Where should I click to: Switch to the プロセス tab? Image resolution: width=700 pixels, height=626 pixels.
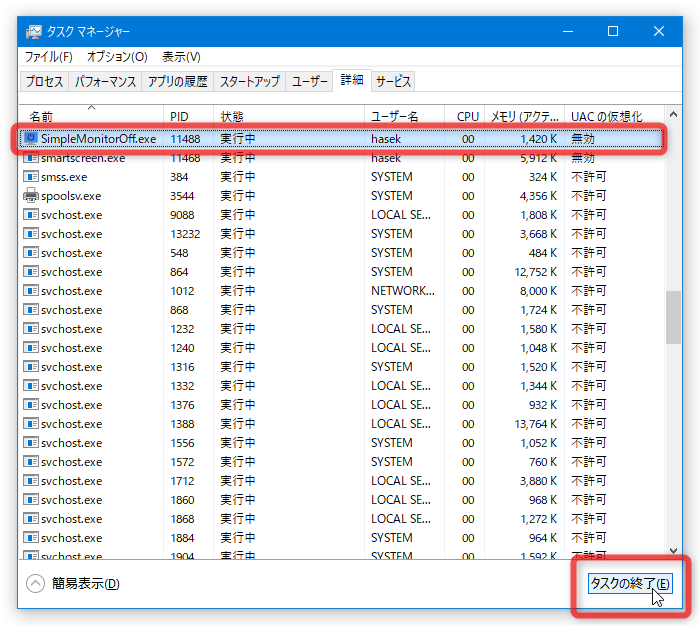click(x=44, y=81)
